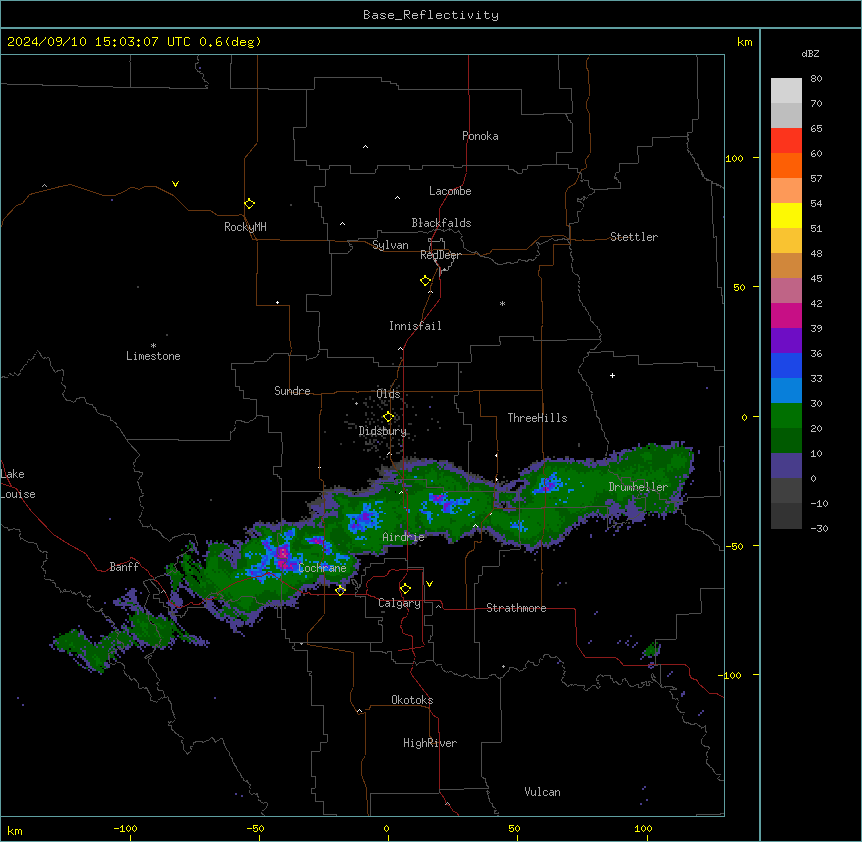Click the 30 to 33 dBZ light blue swatch
862x842 pixels.
click(786, 390)
